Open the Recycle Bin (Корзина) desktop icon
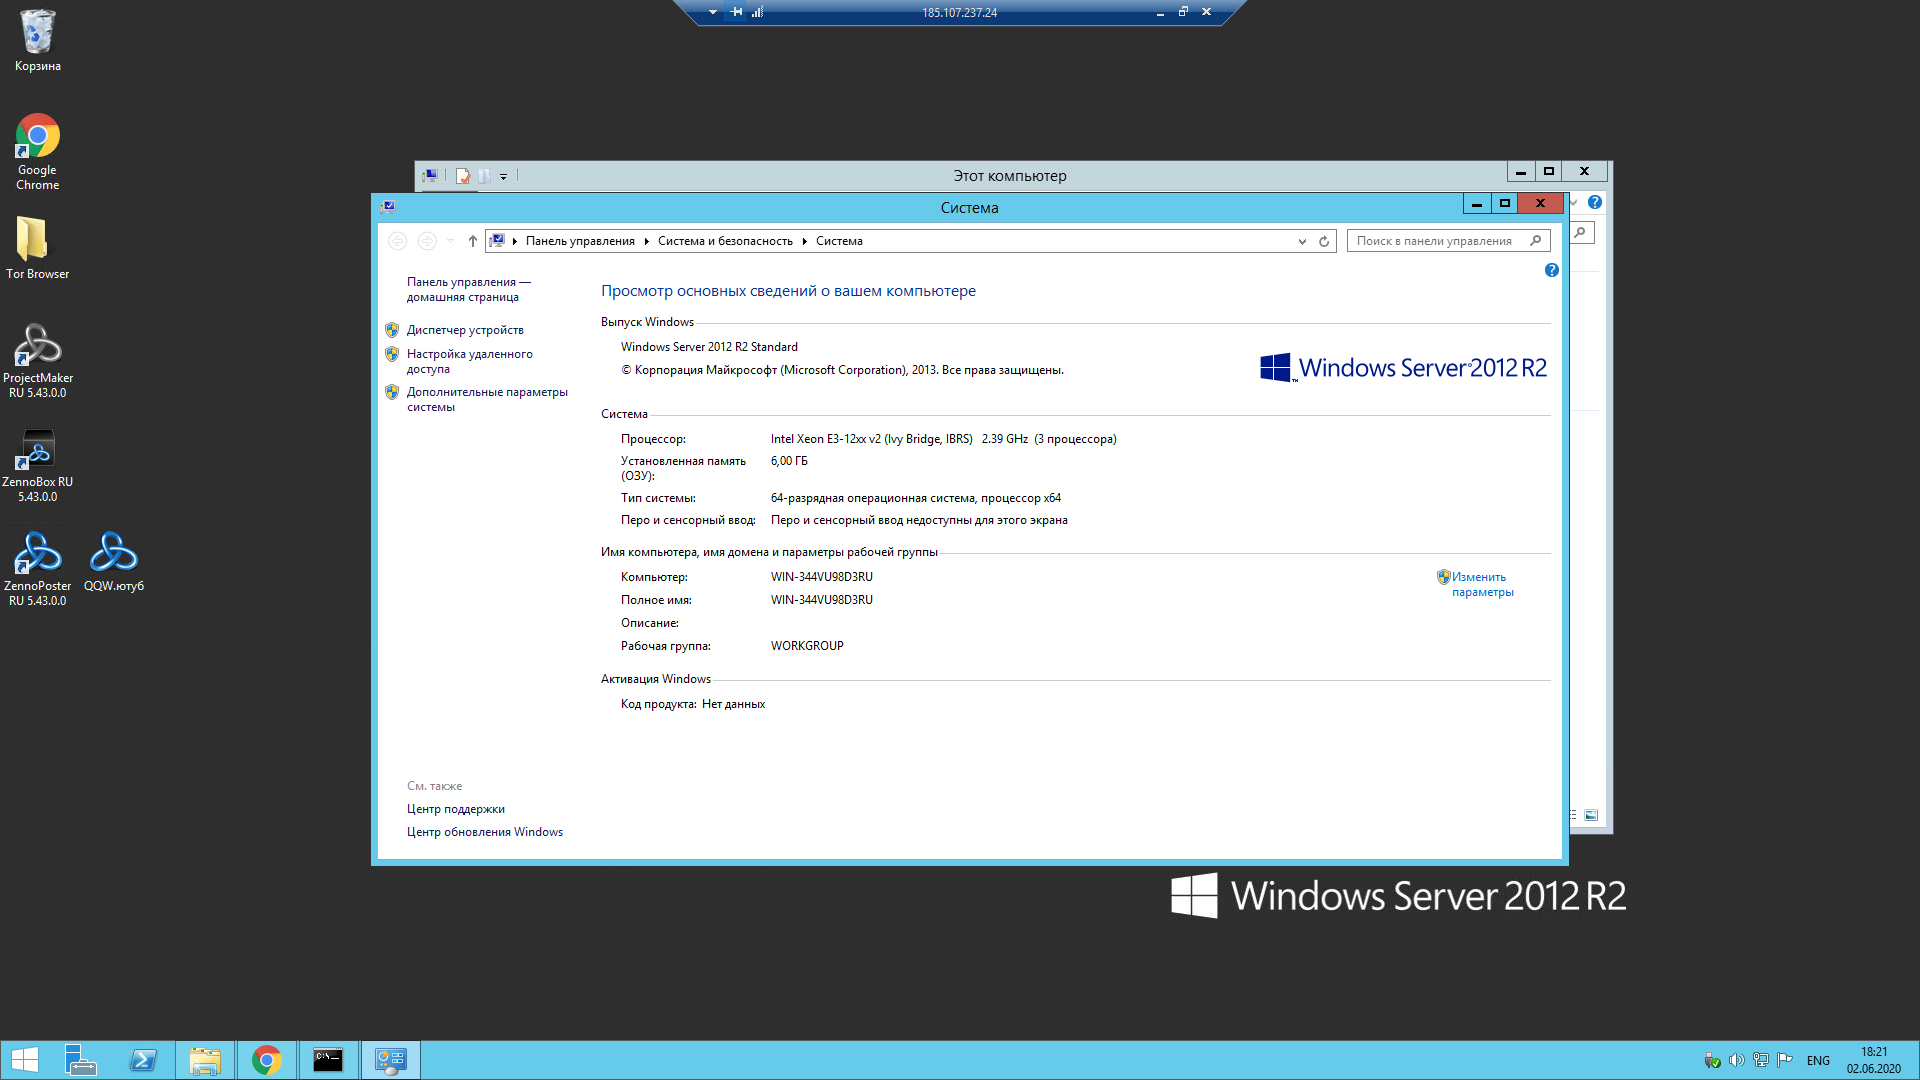1920x1080 pixels. point(37,41)
